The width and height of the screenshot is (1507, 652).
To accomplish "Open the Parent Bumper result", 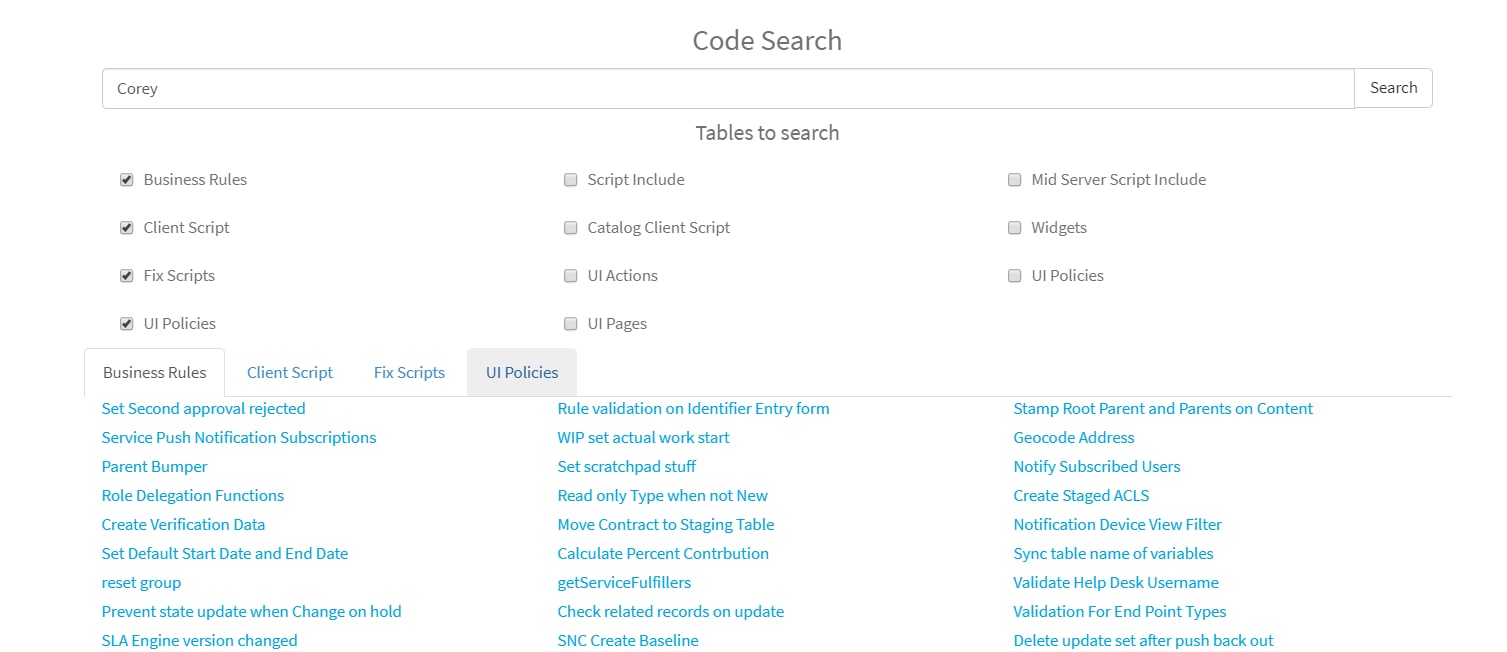I will (x=154, y=466).
